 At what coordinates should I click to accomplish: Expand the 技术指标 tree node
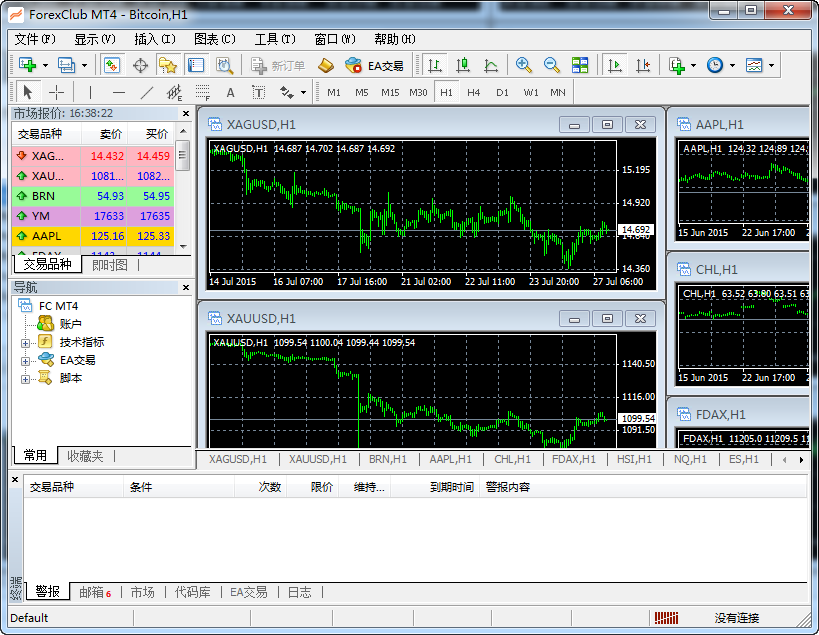pyautogui.click(x=25, y=342)
